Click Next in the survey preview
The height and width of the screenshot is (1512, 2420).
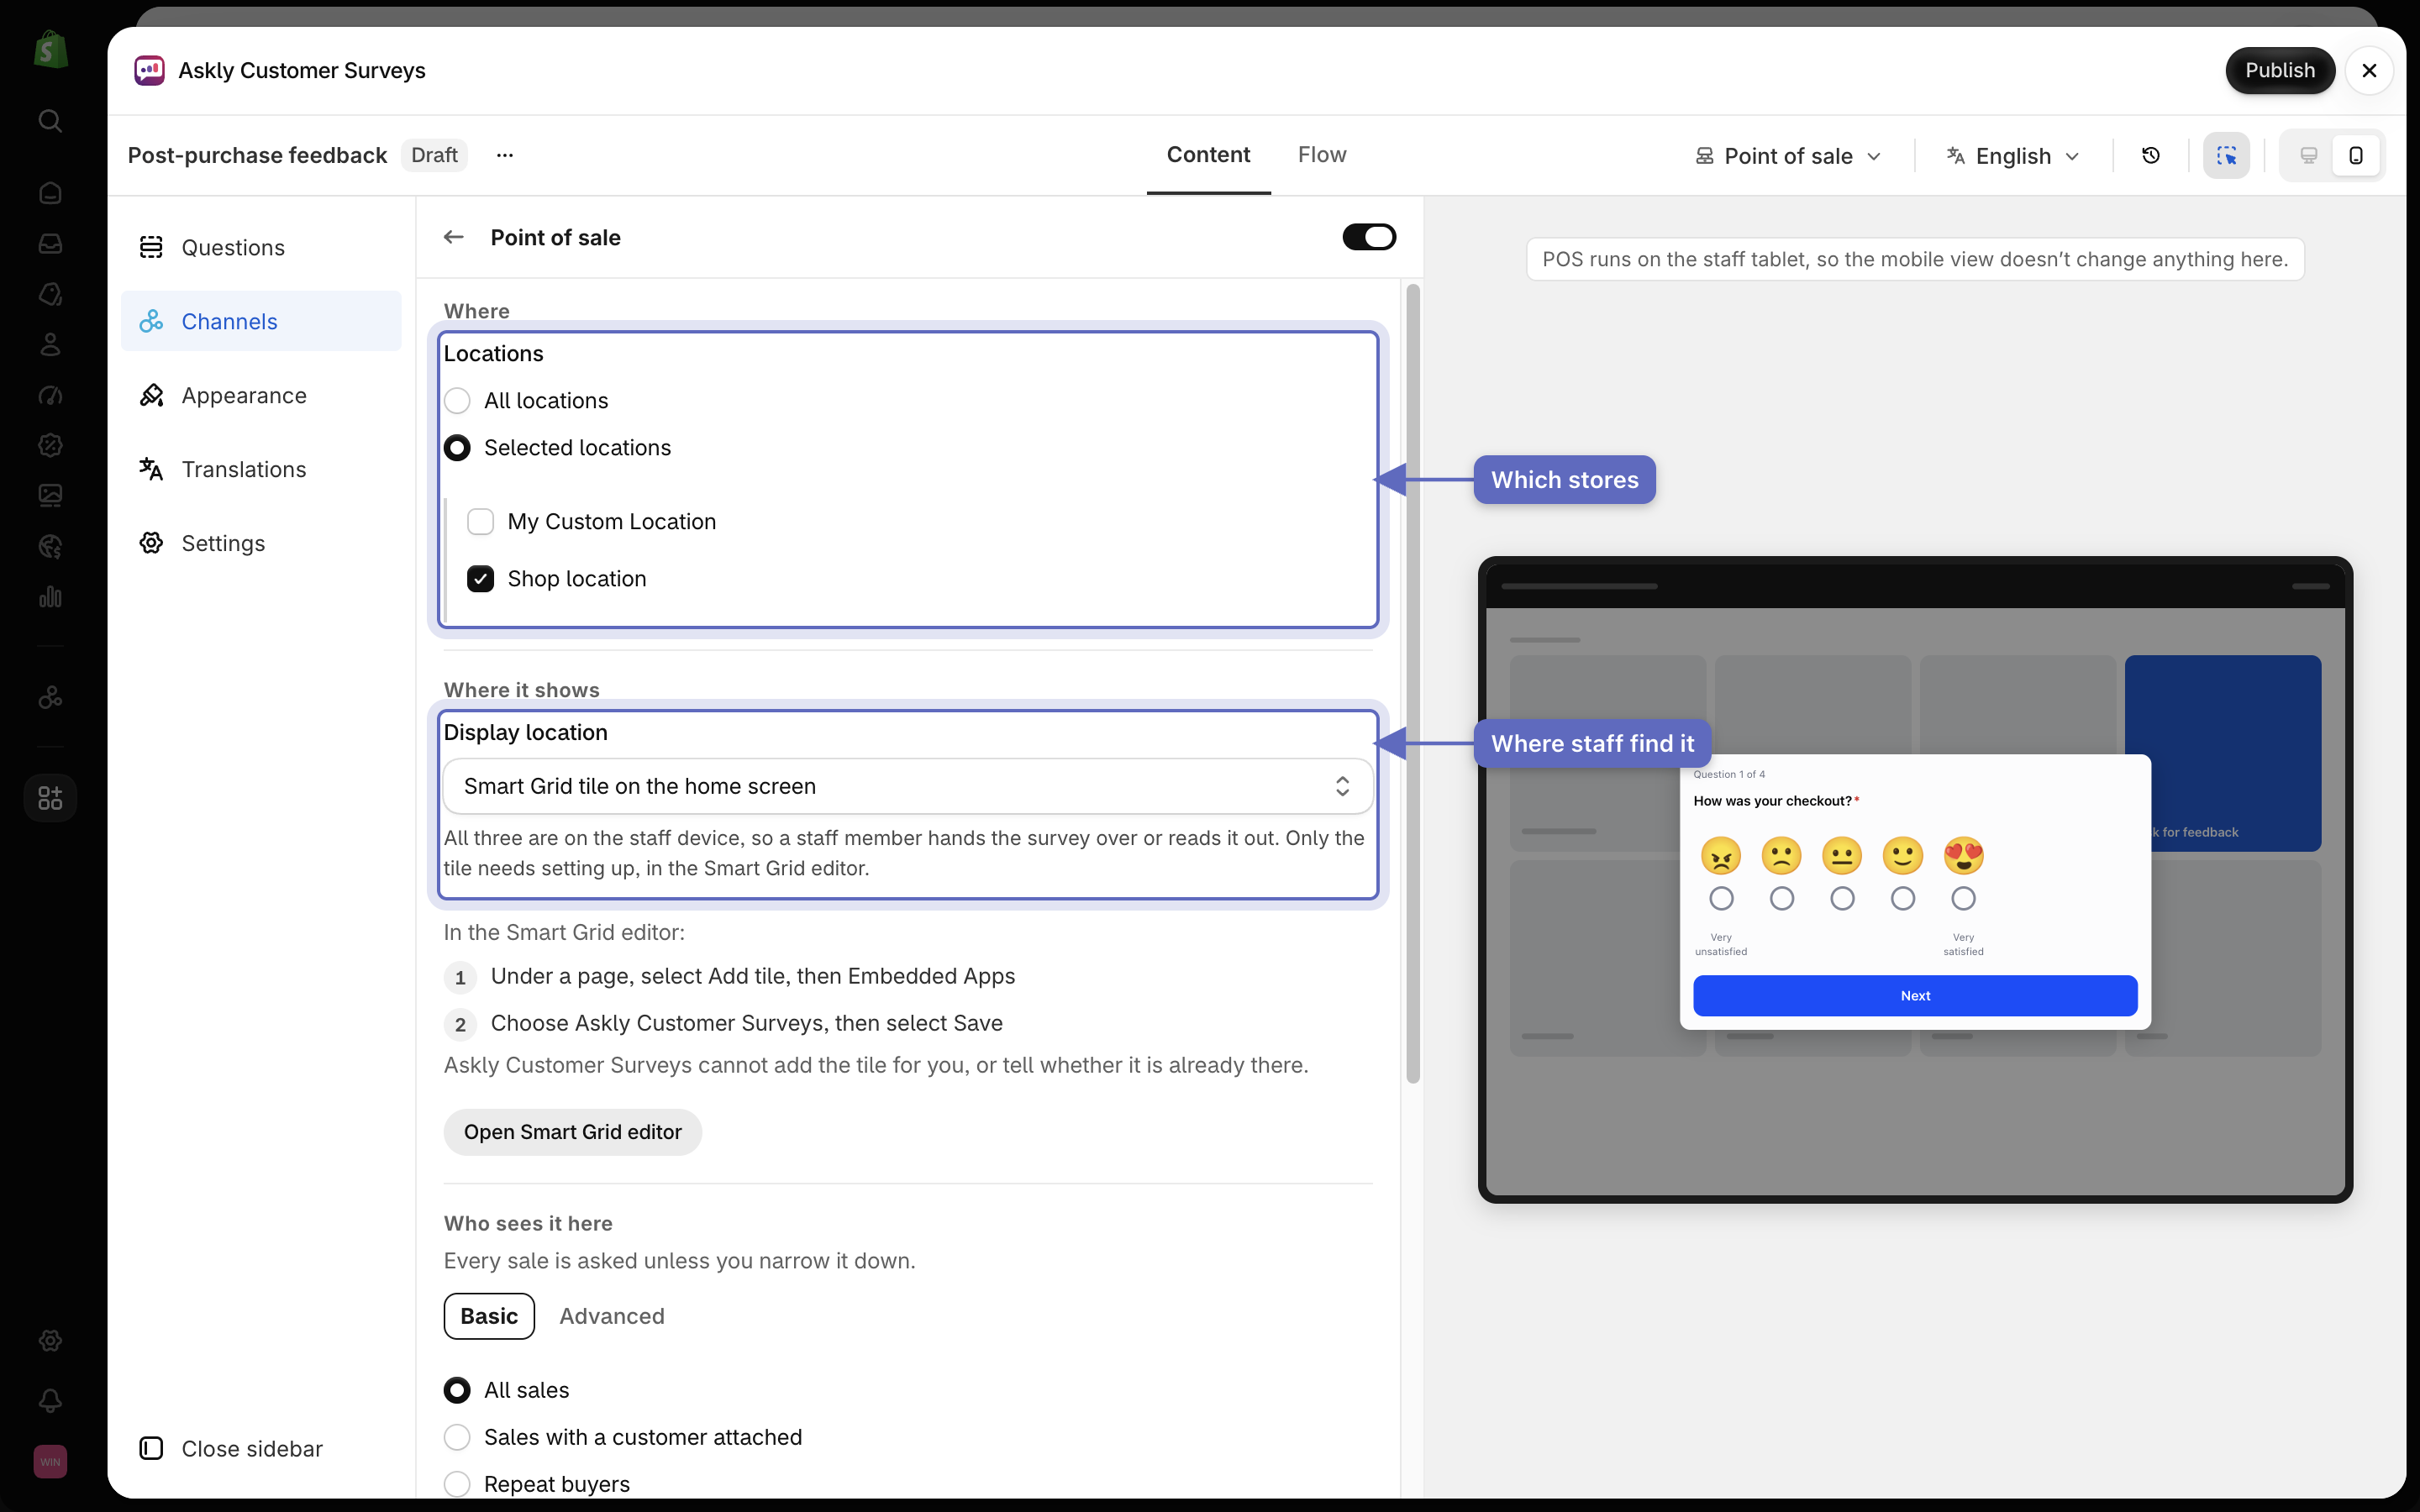(x=1915, y=996)
